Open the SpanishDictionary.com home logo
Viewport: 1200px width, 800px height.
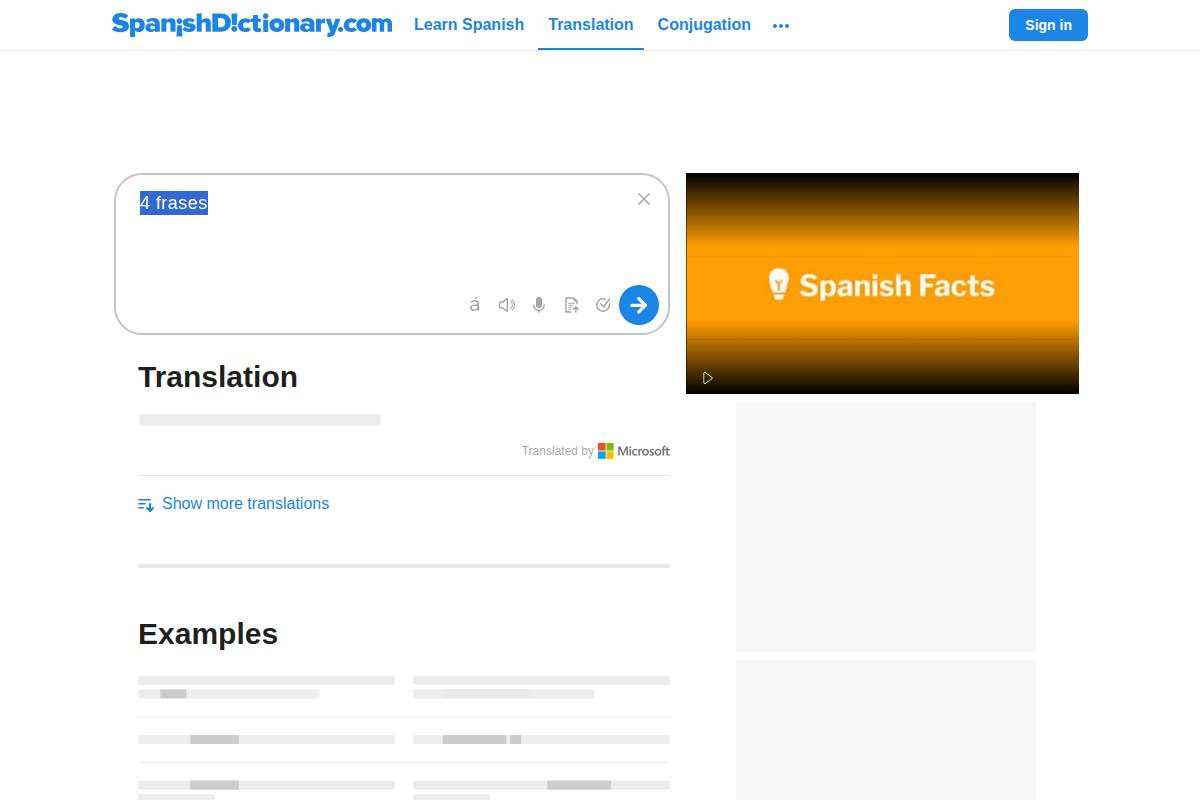(252, 24)
